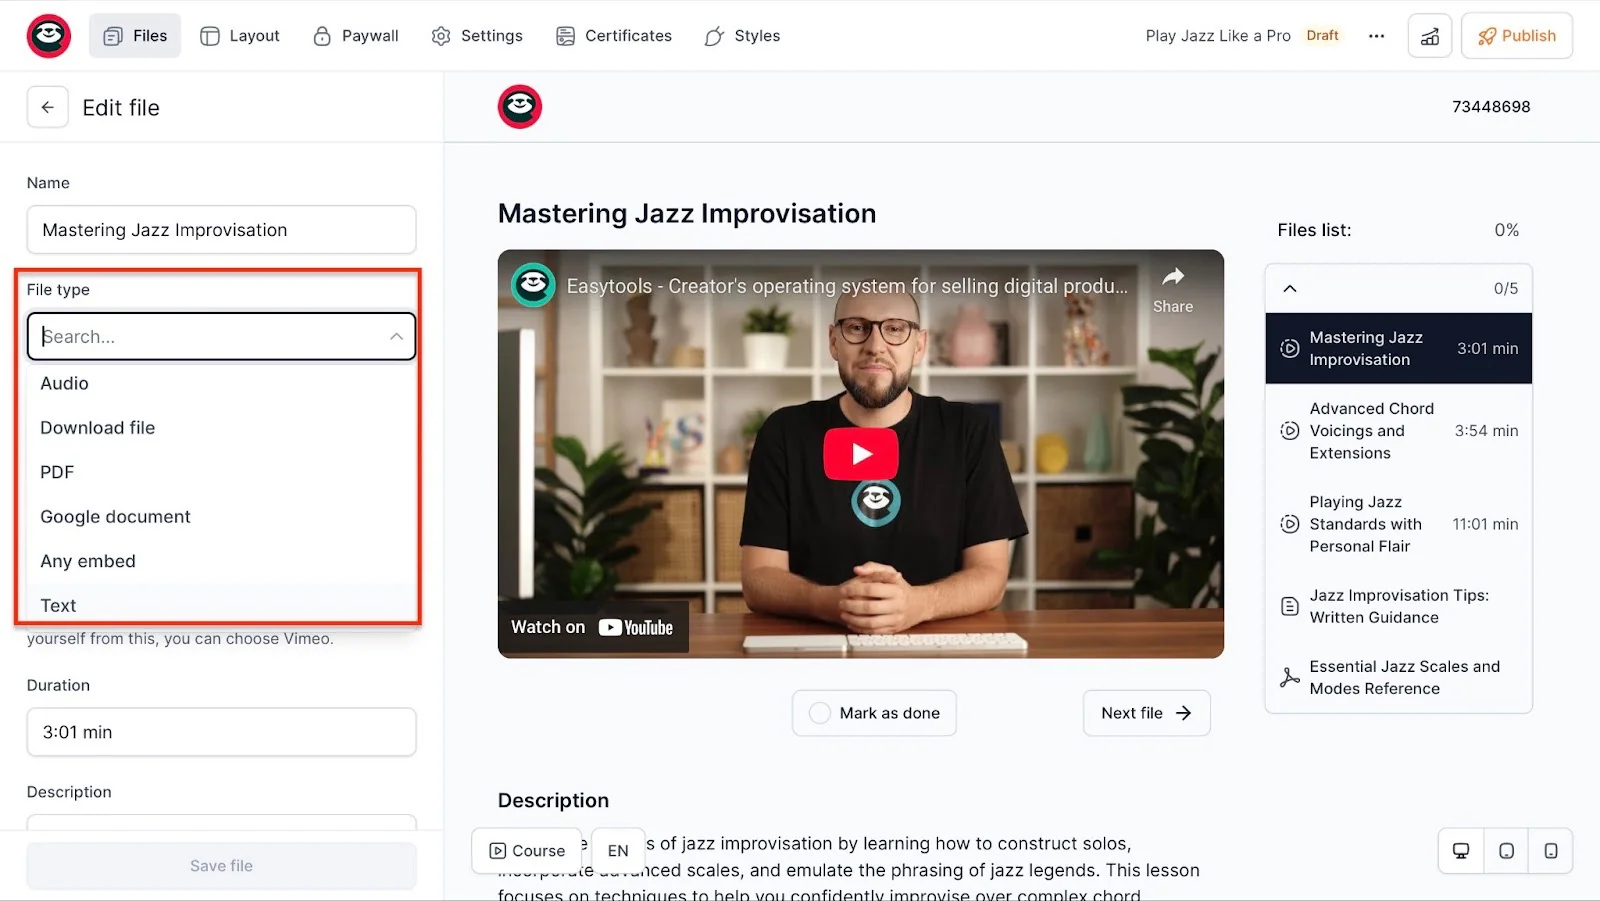1600x901 pixels.
Task: Go to Next file
Action: (1146, 713)
